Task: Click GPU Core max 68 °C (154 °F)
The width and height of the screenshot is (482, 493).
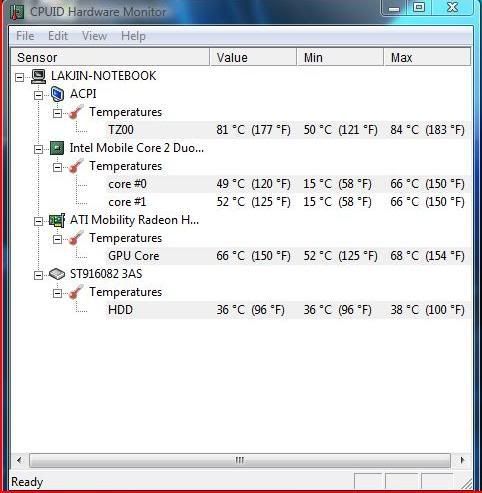Action: 427,256
